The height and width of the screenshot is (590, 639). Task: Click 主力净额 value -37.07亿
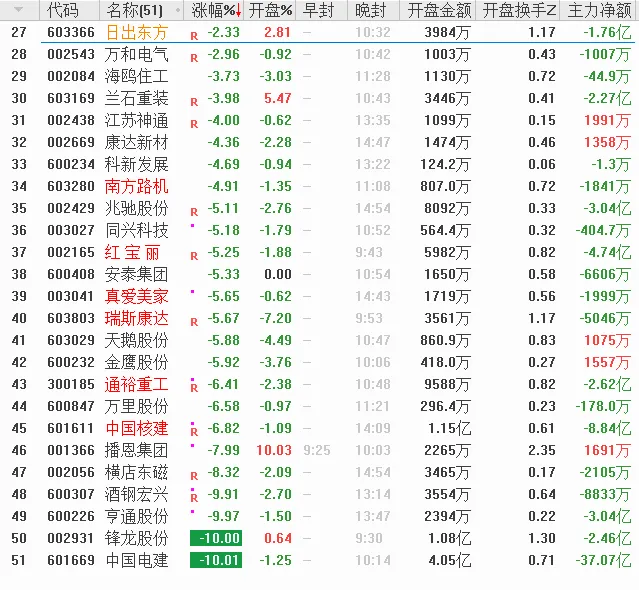click(603, 560)
